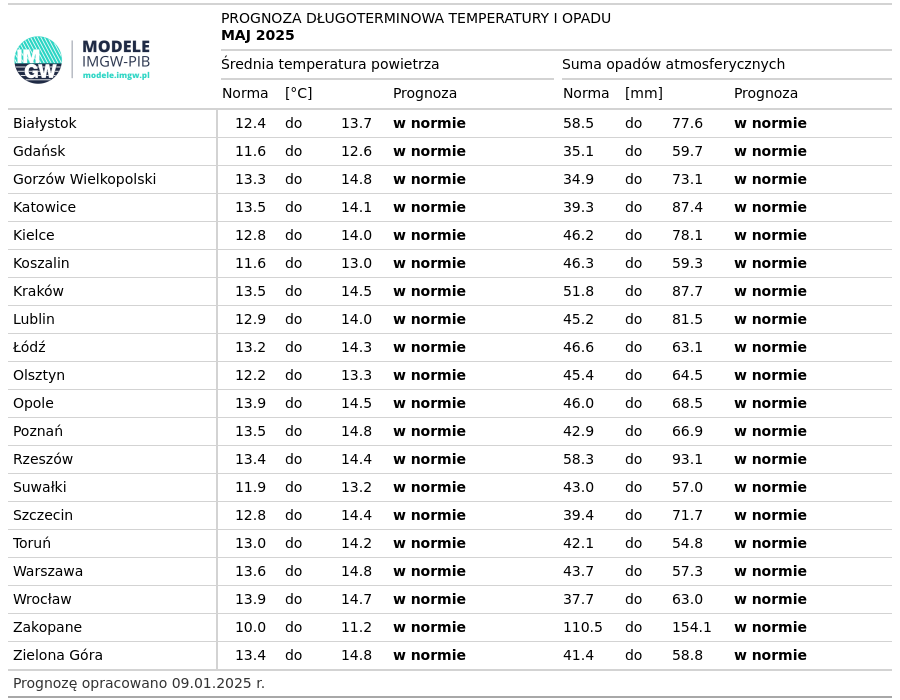900x700 pixels.
Task: Click Białystok lower temperature norm 12.4
Action: [x=250, y=123]
